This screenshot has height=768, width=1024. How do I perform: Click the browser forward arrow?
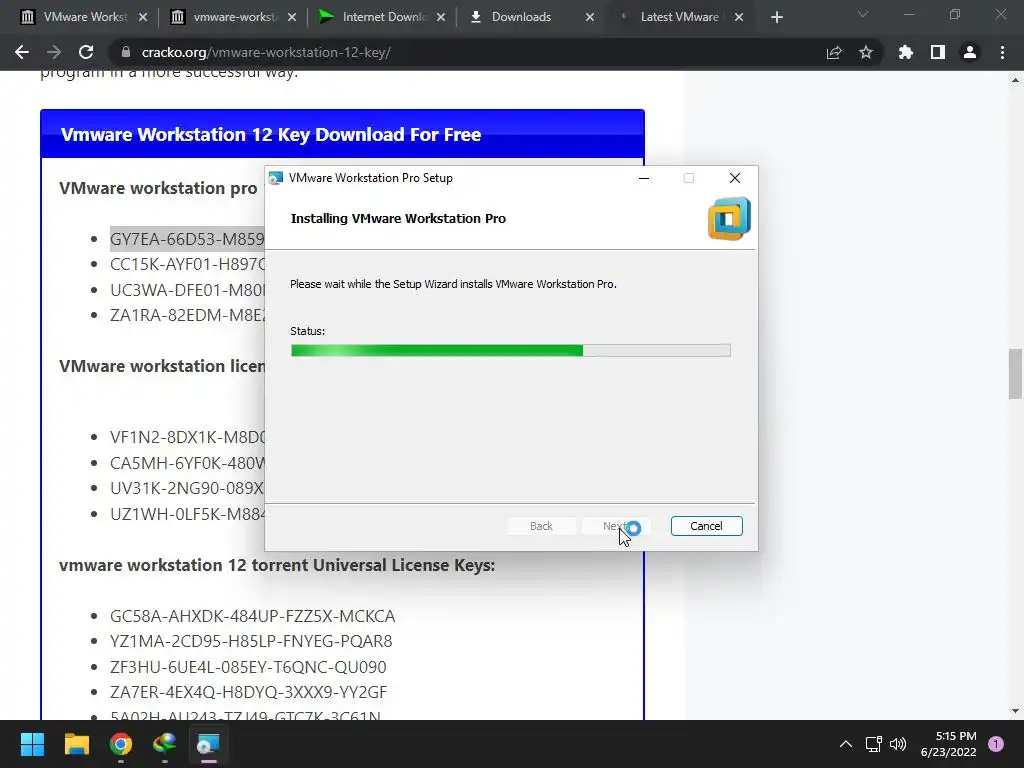[54, 52]
